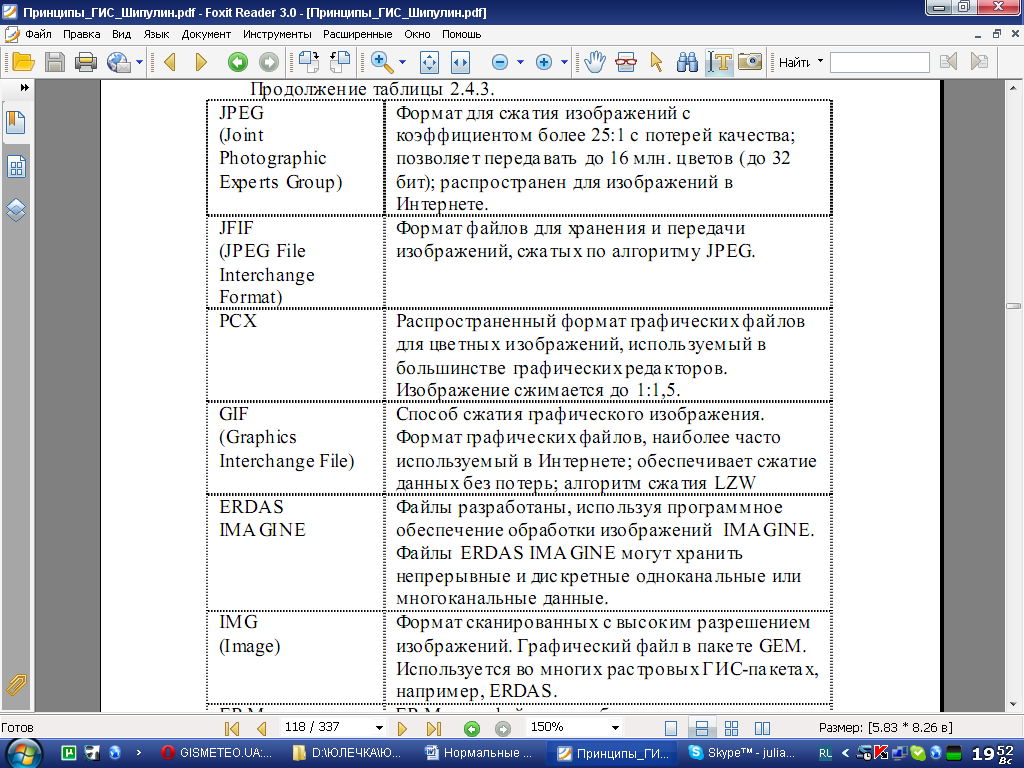Click the email/send globe icon
Viewport: 1024px width, 768px height.
[118, 62]
